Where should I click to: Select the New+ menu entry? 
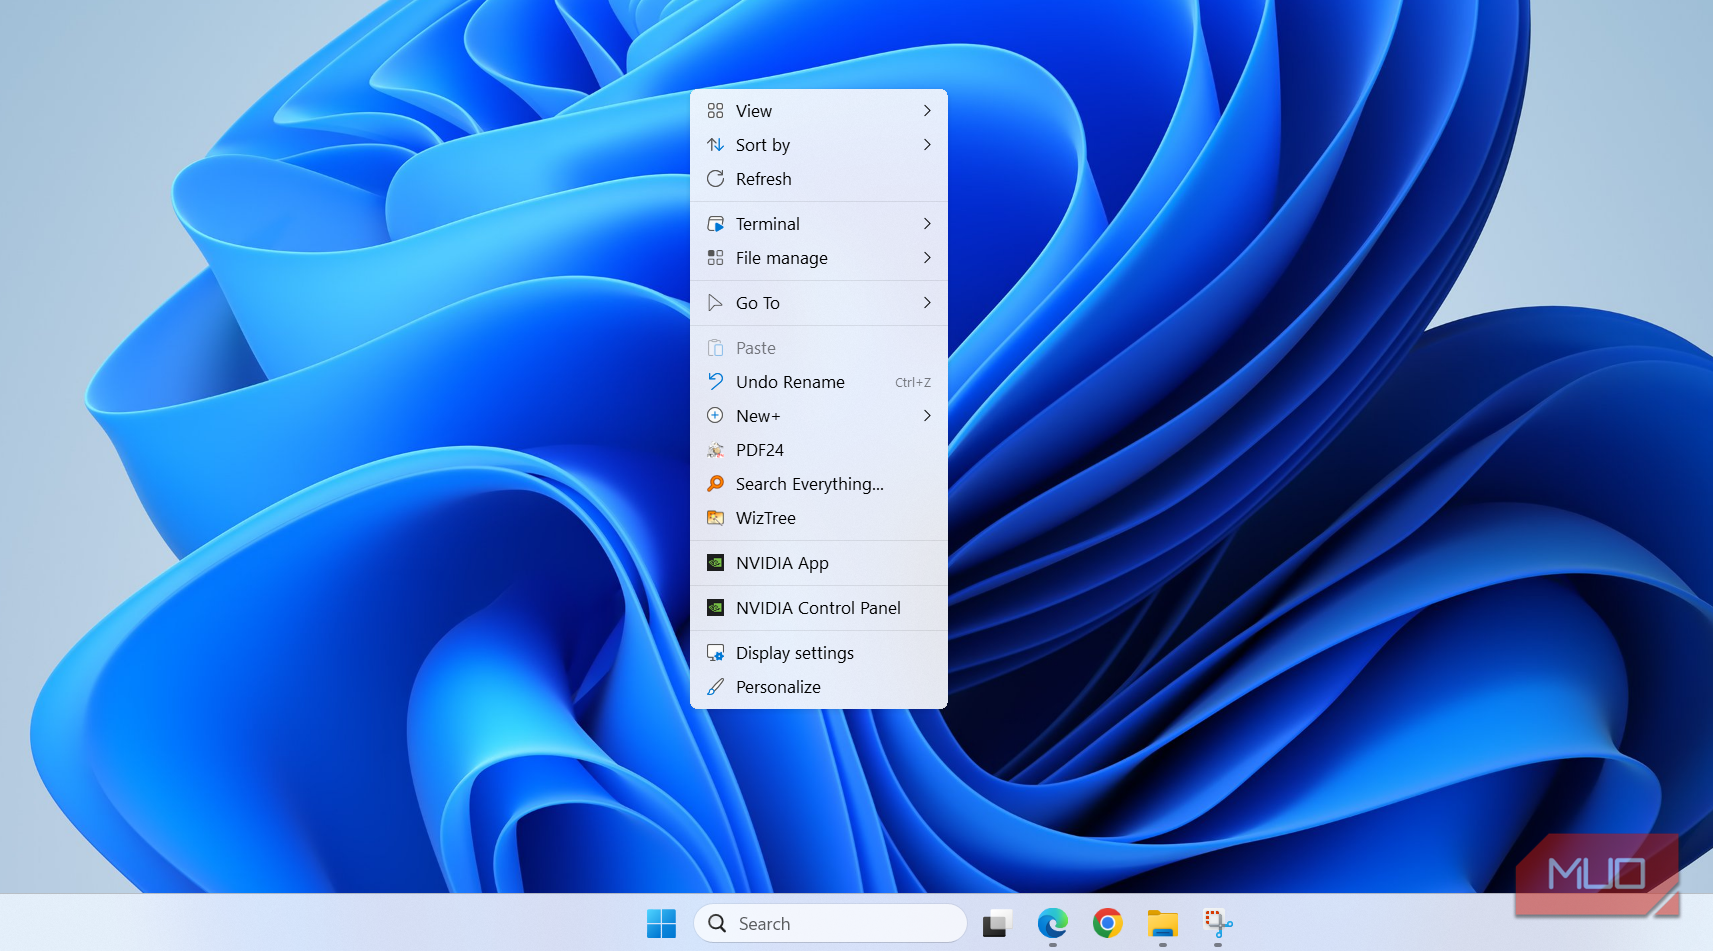pos(819,416)
